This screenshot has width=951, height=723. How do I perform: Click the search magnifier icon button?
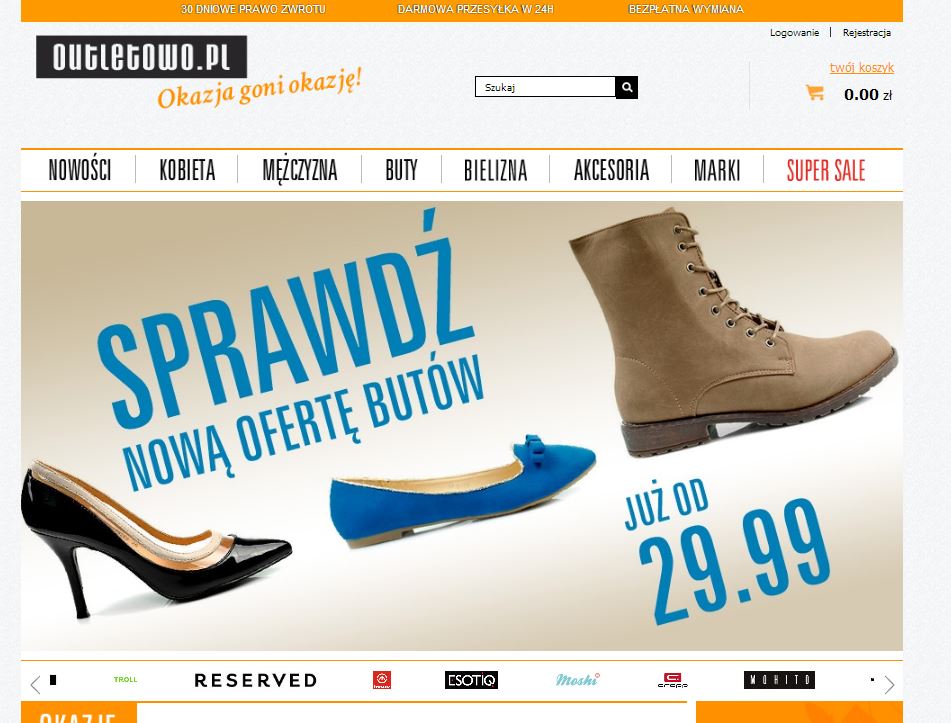point(627,87)
